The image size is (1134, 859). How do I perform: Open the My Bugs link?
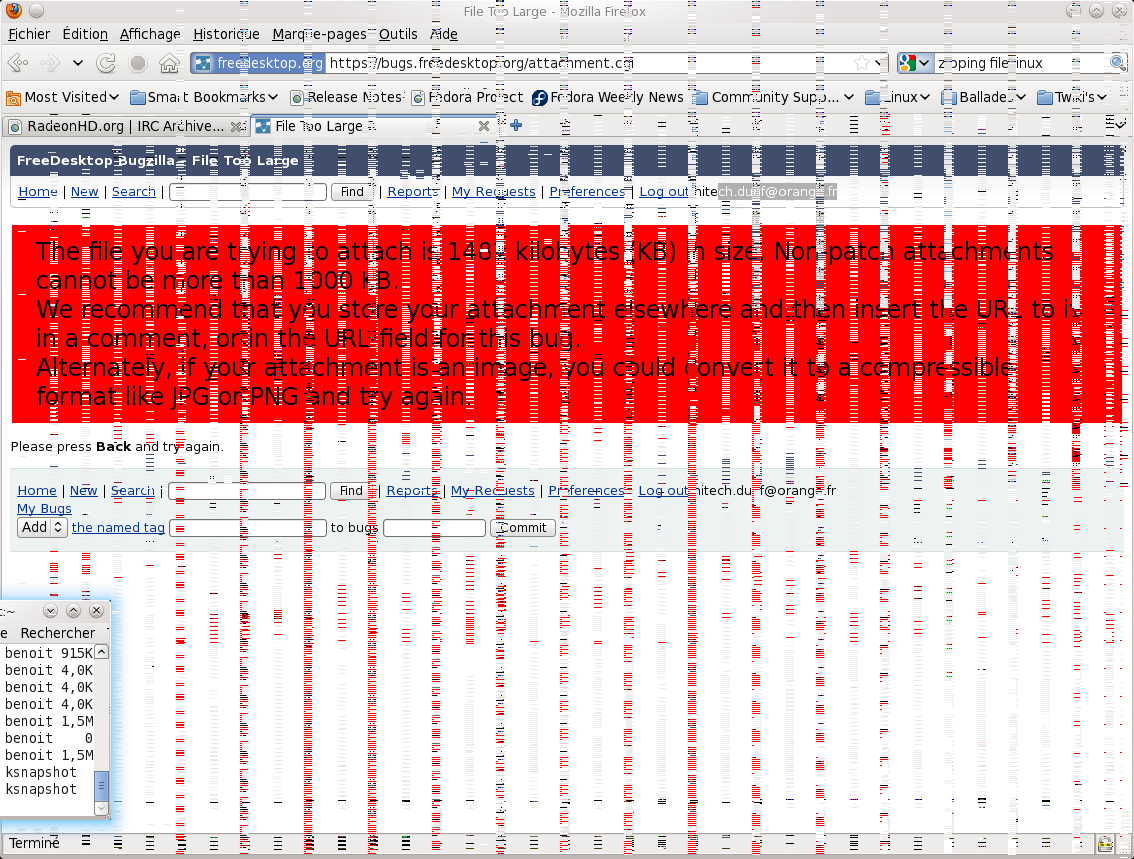pos(44,509)
